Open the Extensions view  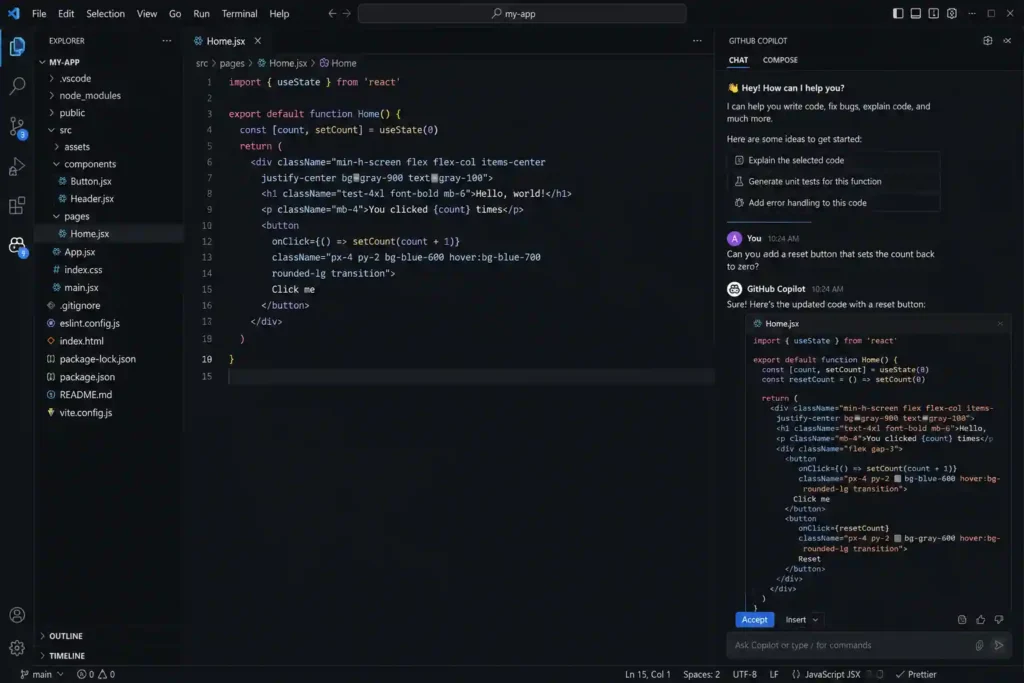tap(17, 206)
